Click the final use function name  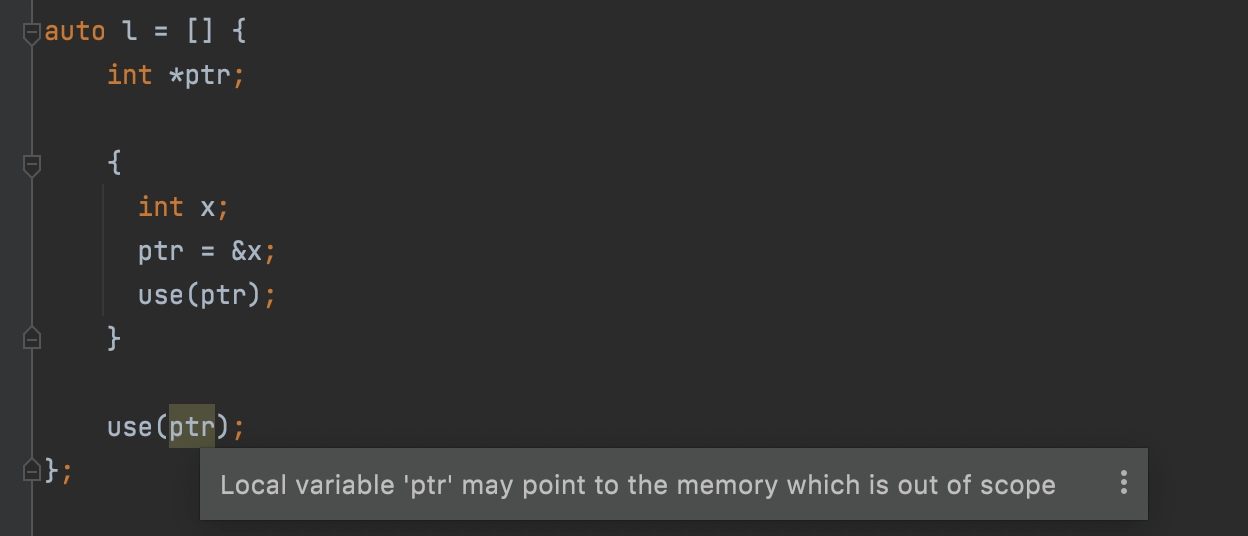(129, 427)
